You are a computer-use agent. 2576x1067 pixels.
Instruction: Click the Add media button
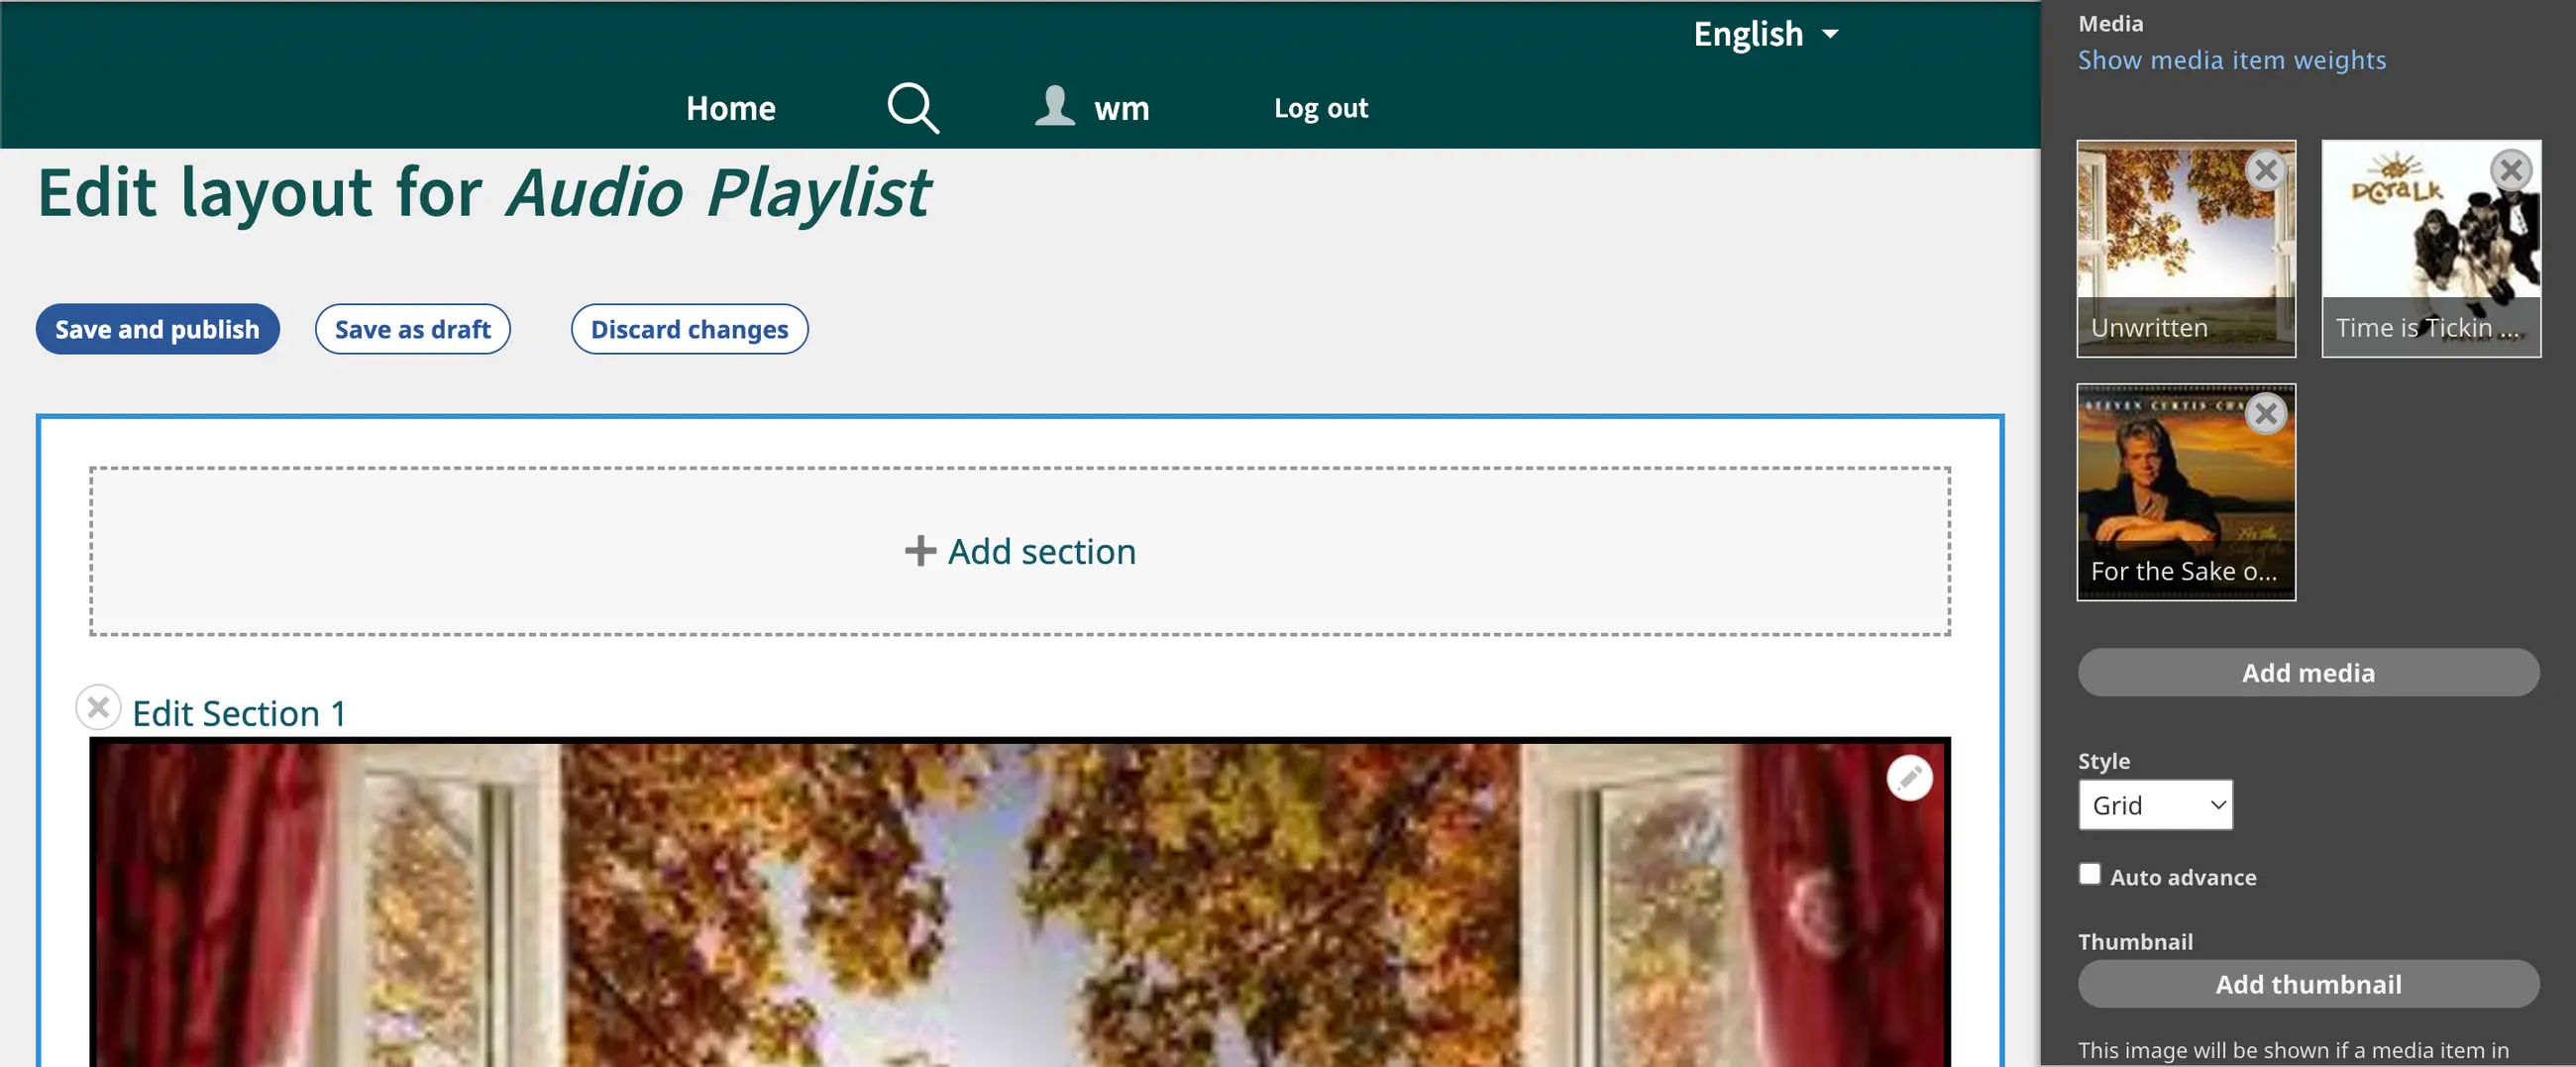pyautogui.click(x=2307, y=673)
